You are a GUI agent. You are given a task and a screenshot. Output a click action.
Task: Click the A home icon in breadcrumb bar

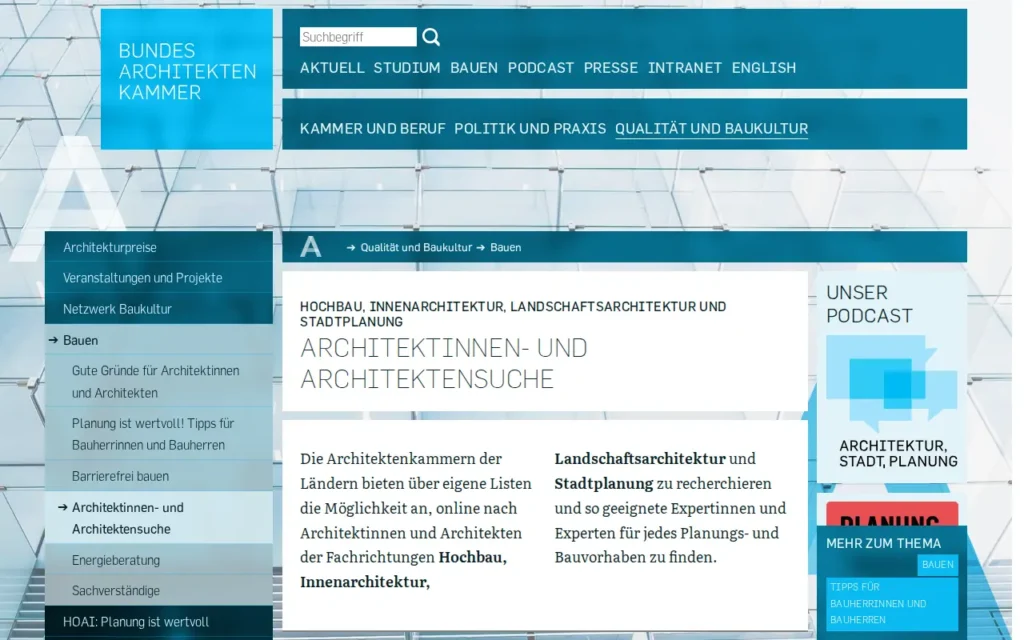pyautogui.click(x=310, y=247)
